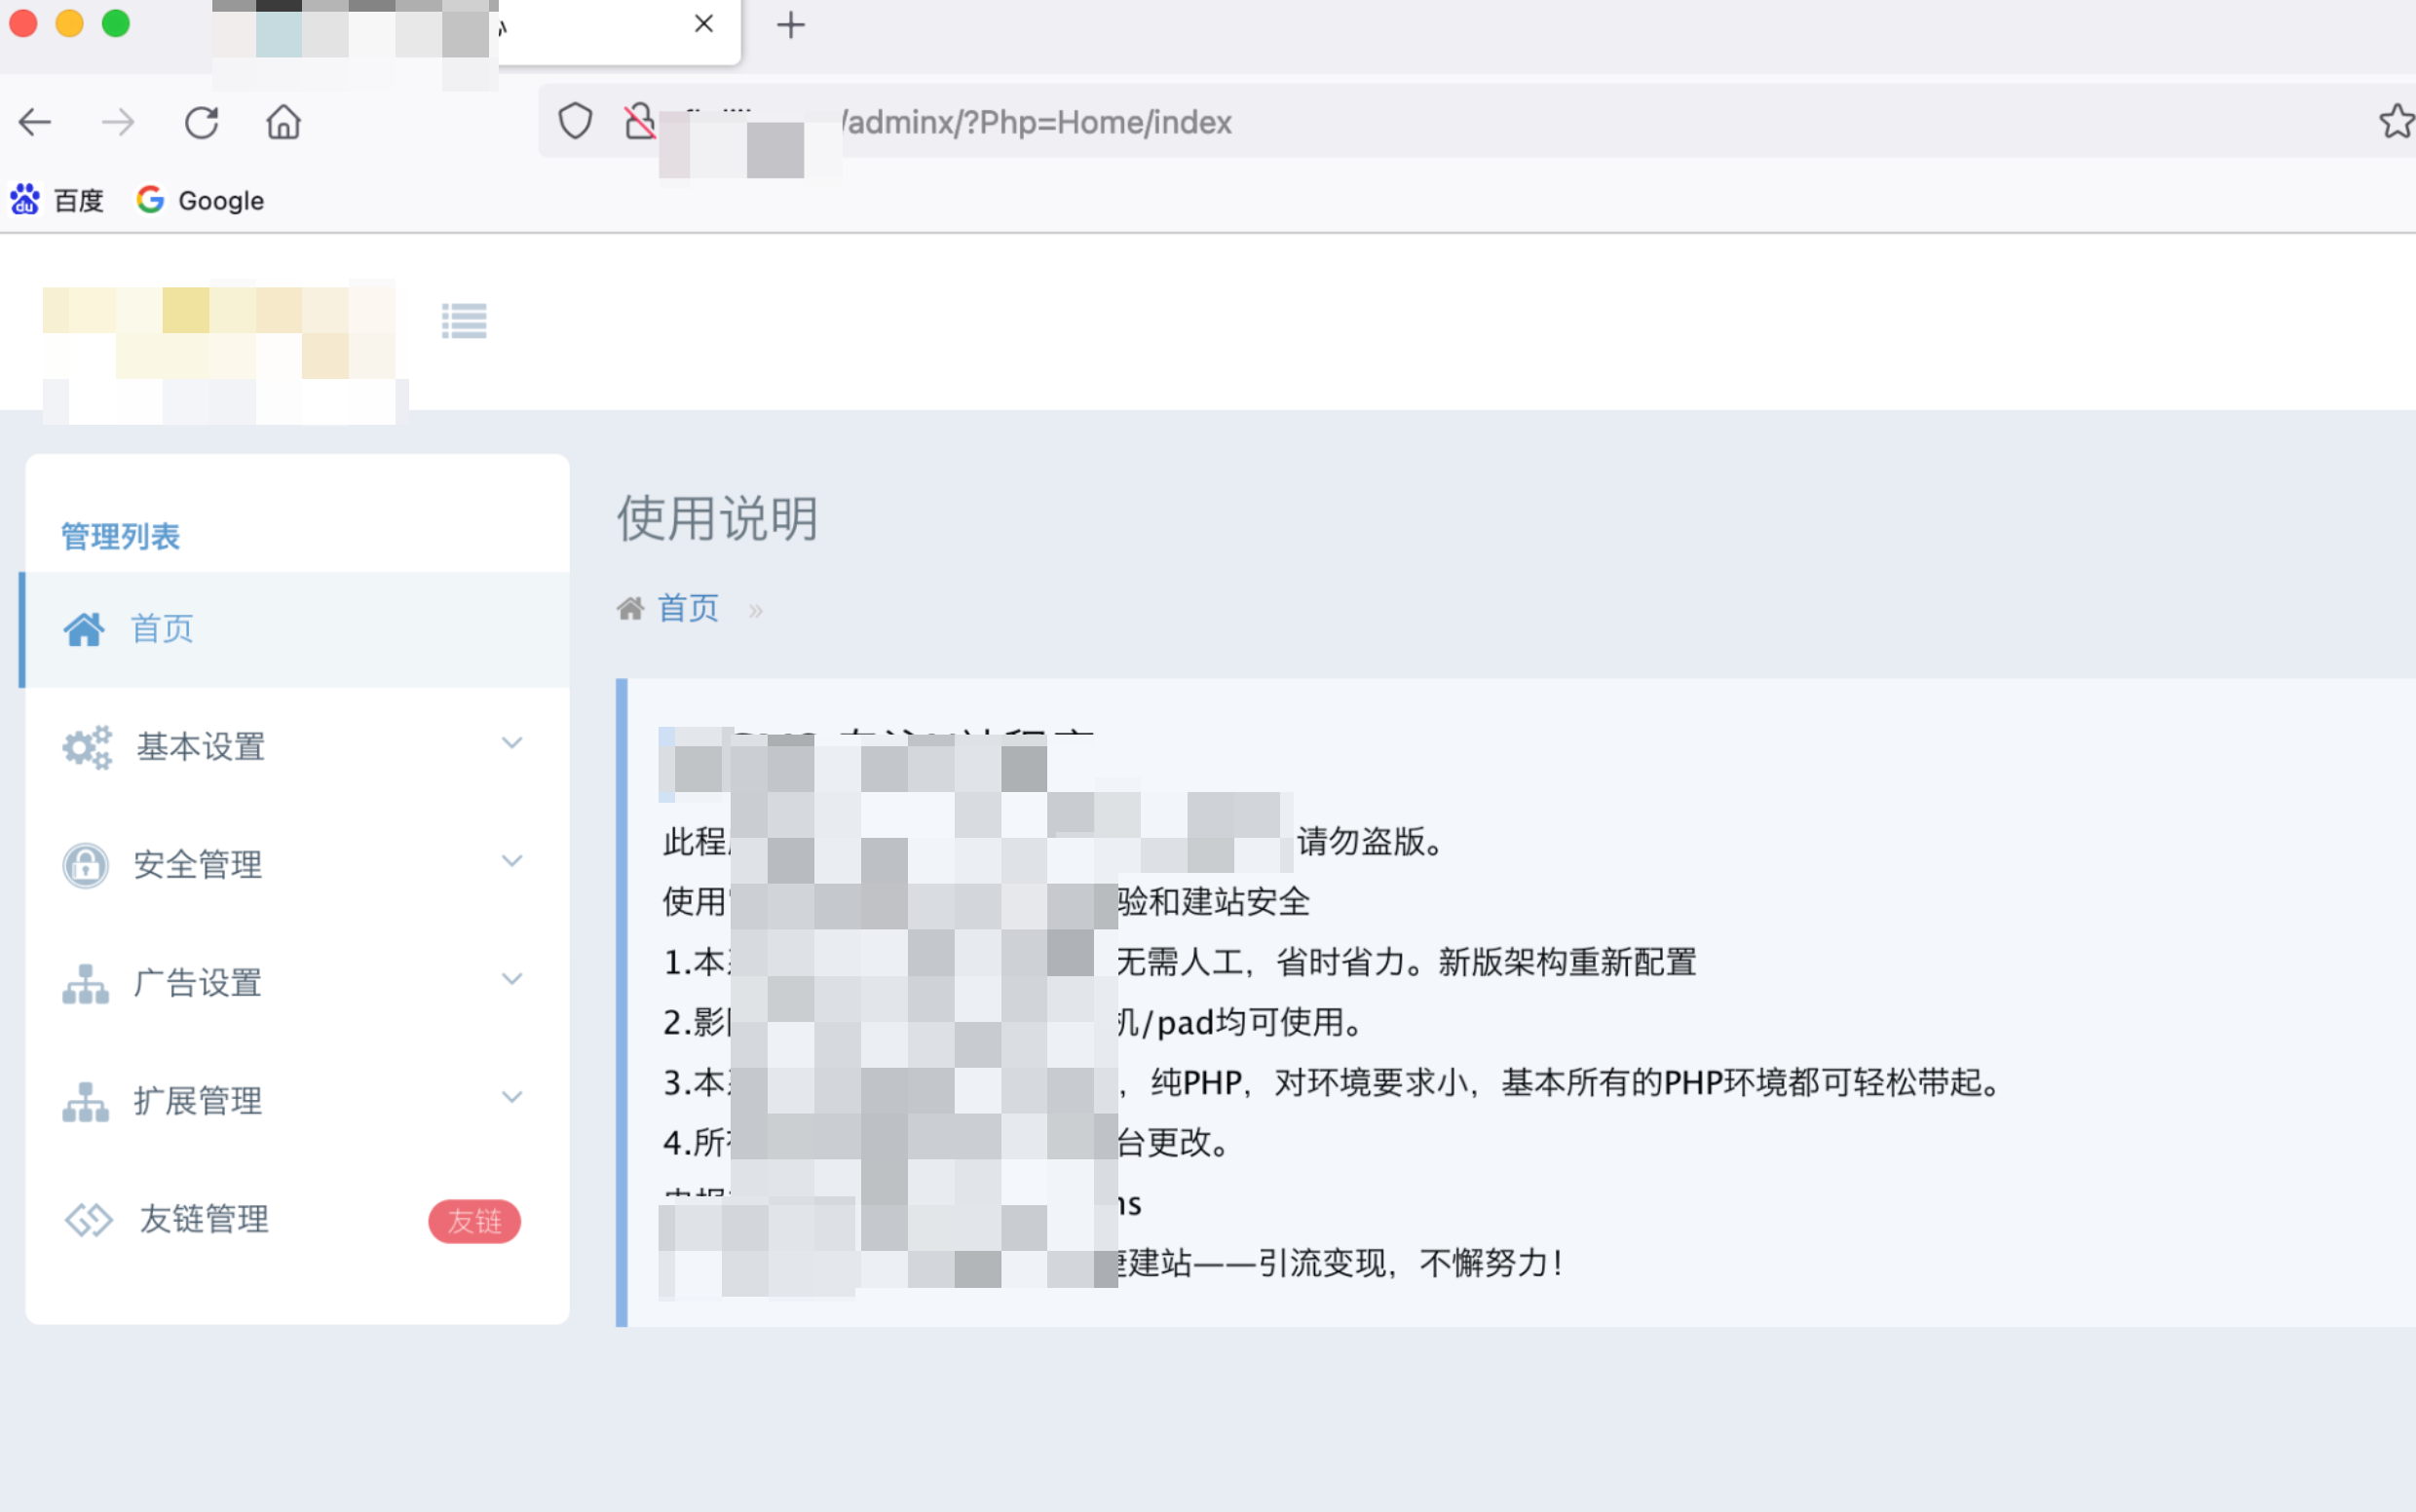Viewport: 2416px width, 1512px height.
Task: Open the 扩展管理 menu
Action: [296, 1100]
